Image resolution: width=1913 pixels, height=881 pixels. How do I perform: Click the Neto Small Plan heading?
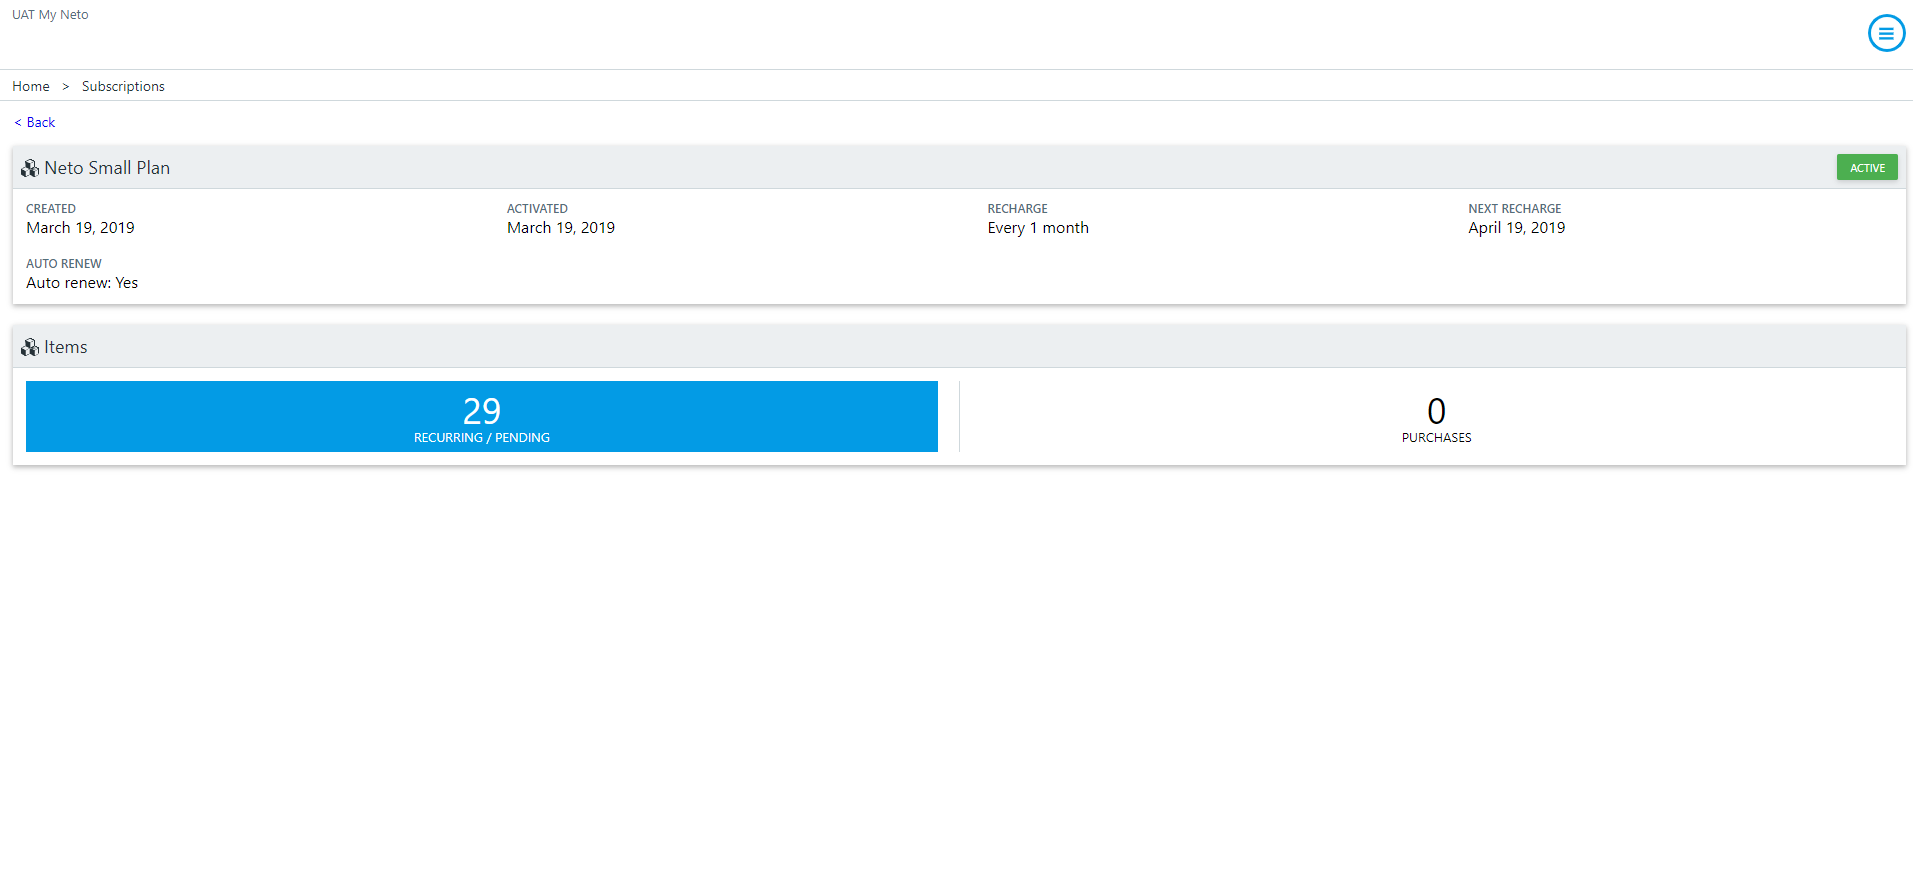tap(107, 168)
